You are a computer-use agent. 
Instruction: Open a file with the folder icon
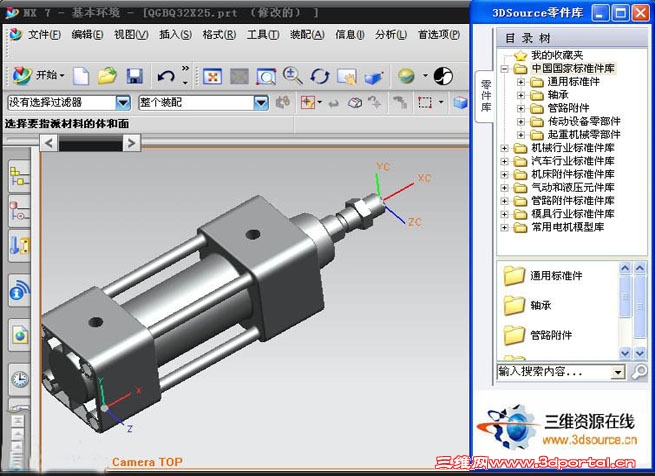point(107,76)
